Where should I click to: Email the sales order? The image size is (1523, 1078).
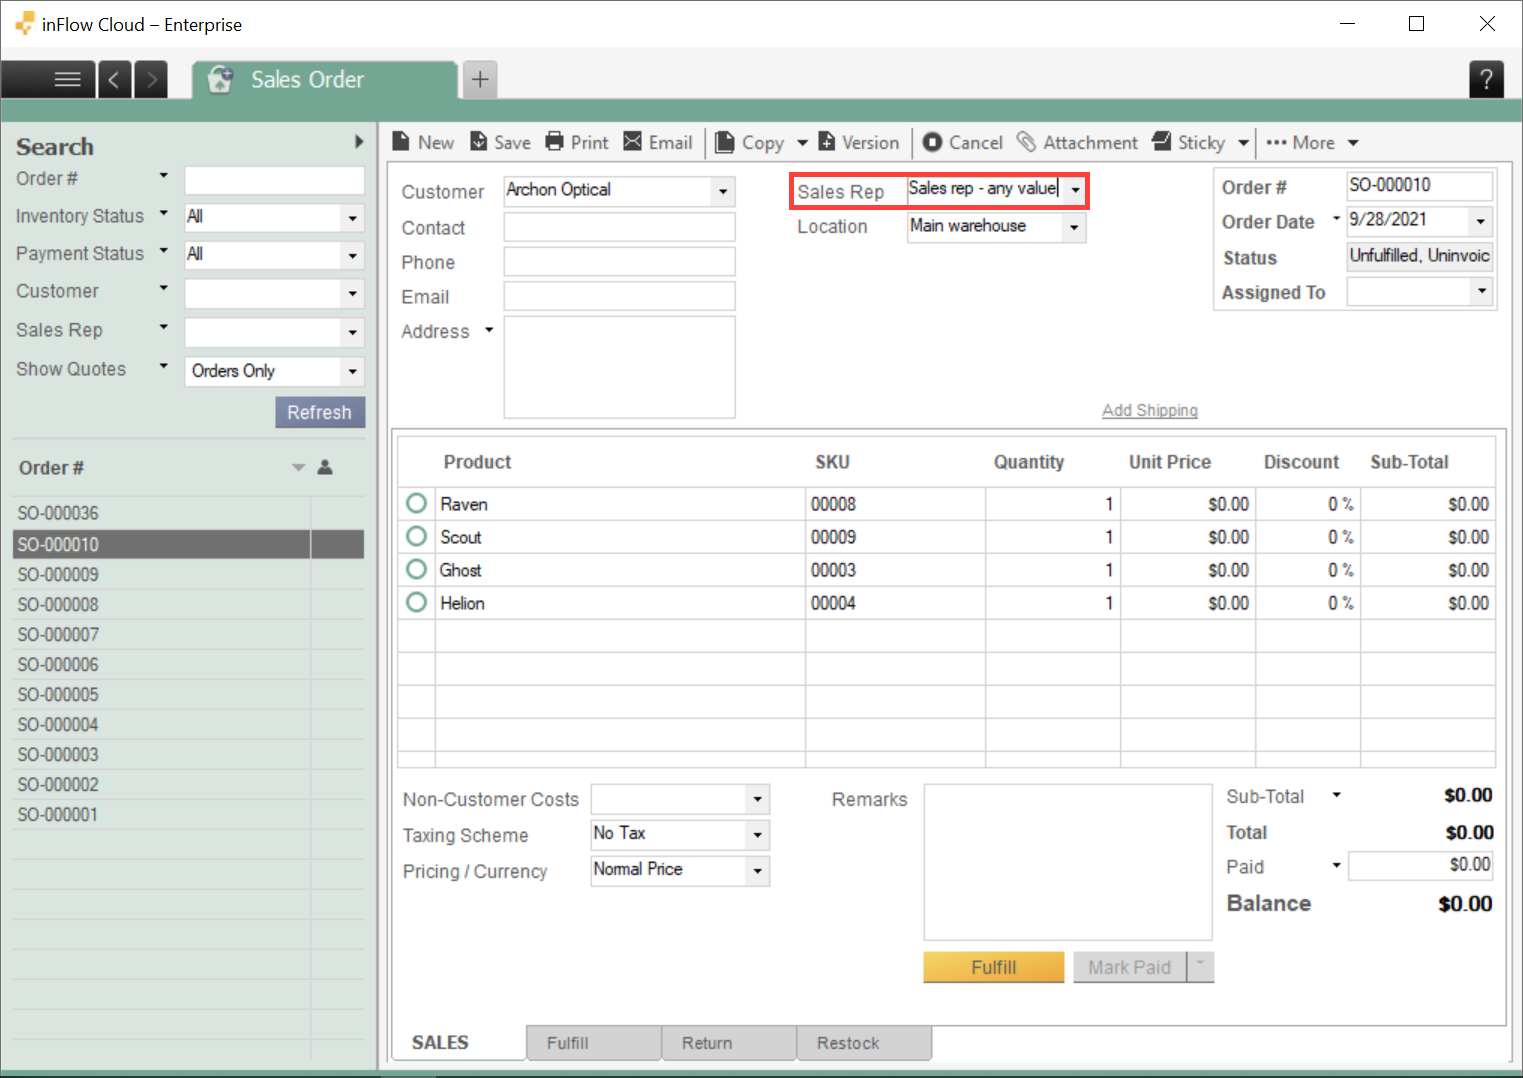tap(657, 142)
